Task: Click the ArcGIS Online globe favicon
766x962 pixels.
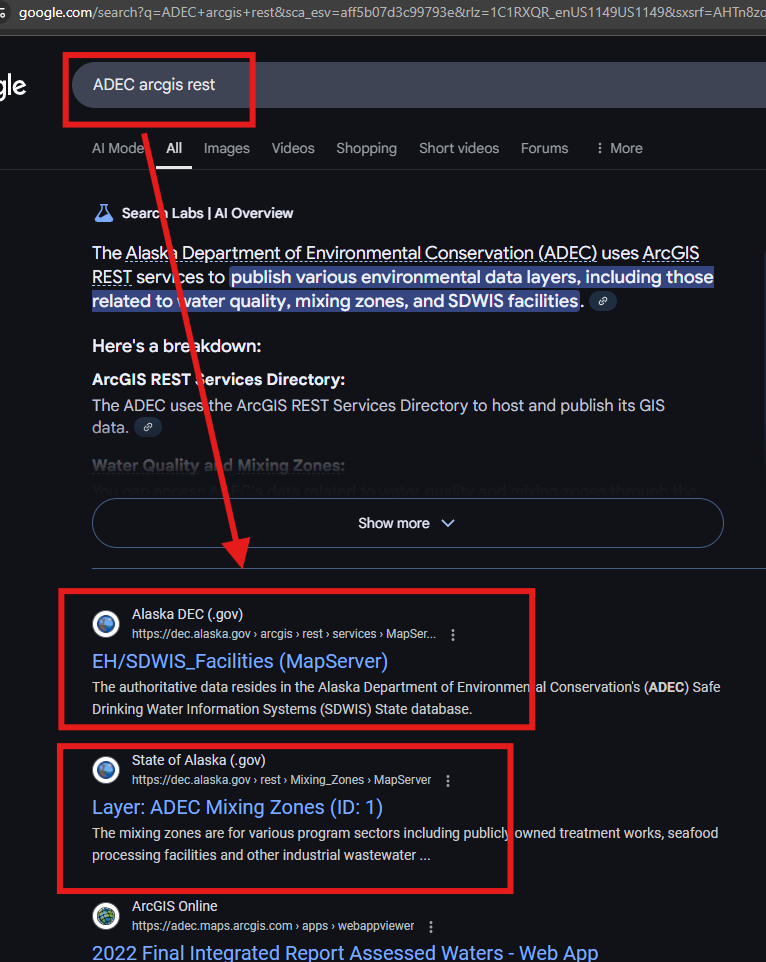Action: (x=106, y=916)
